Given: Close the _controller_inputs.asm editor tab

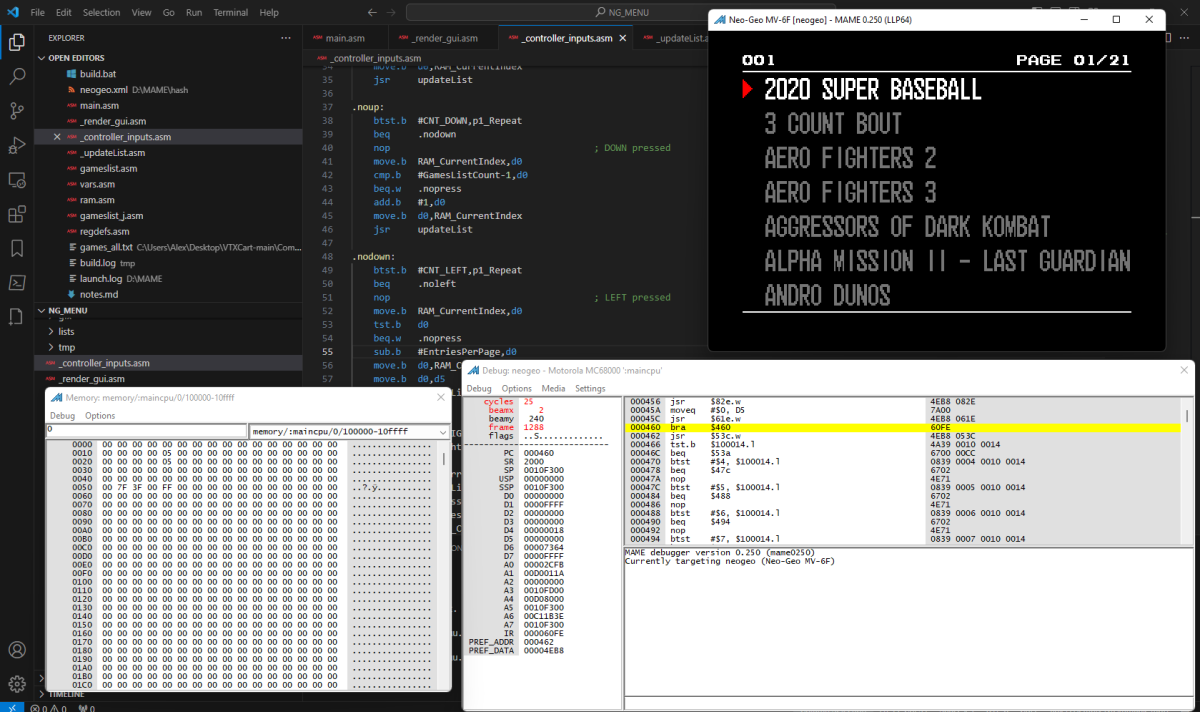Looking at the screenshot, I should click(622, 38).
